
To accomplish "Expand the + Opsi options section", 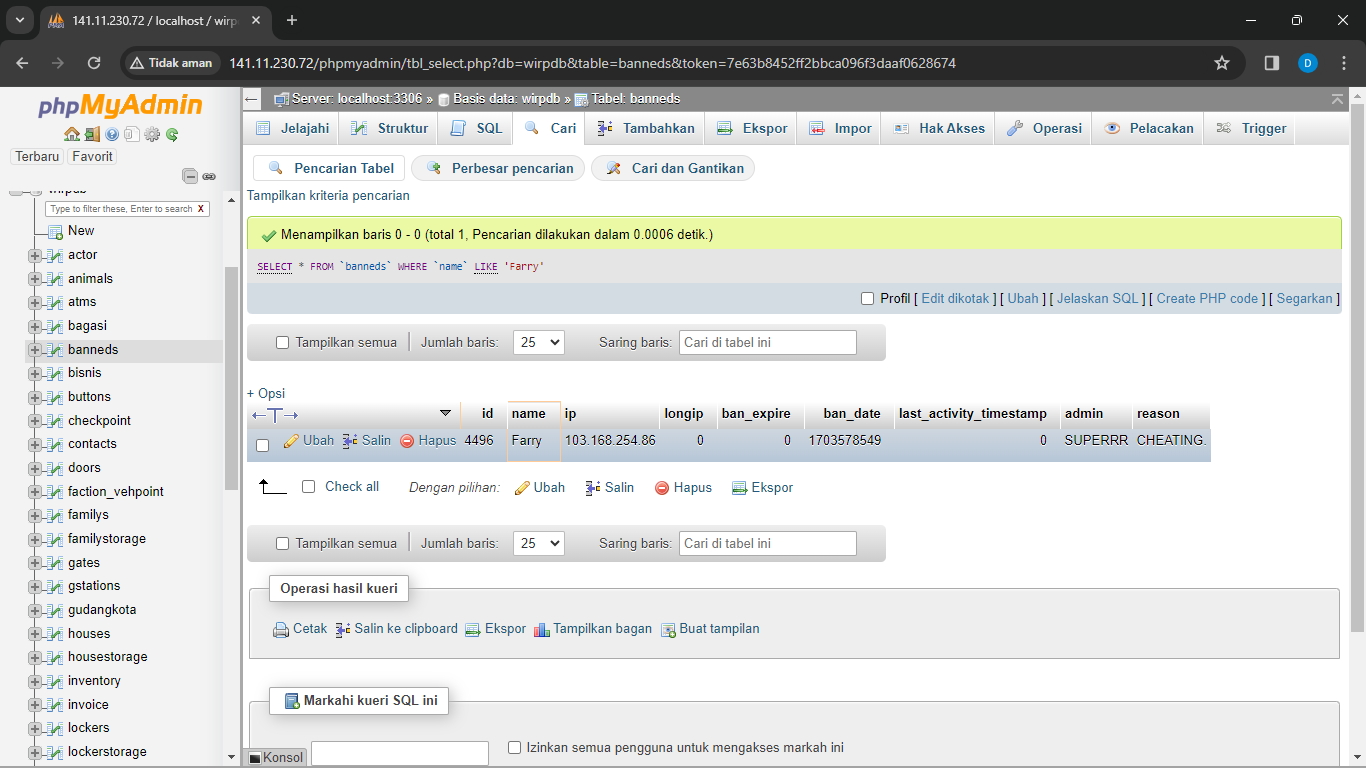I will [x=266, y=393].
